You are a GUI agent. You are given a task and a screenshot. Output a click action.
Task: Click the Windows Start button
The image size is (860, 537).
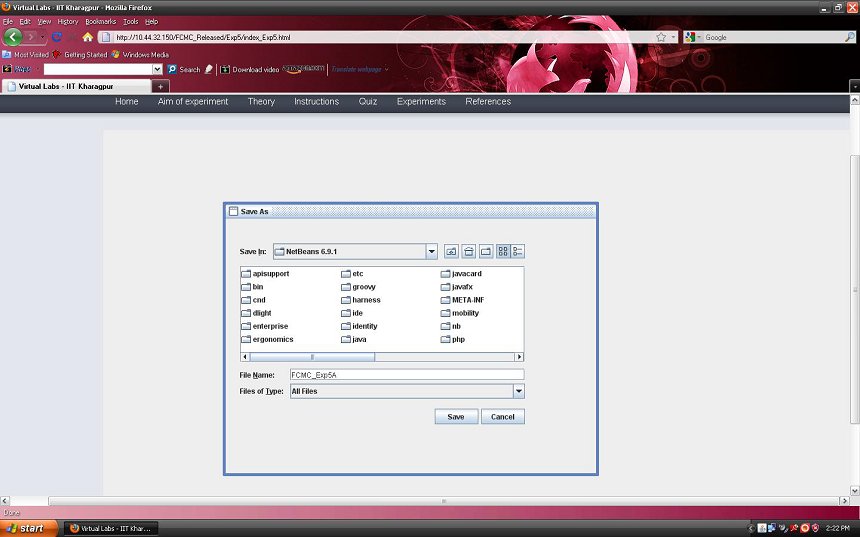pos(26,528)
